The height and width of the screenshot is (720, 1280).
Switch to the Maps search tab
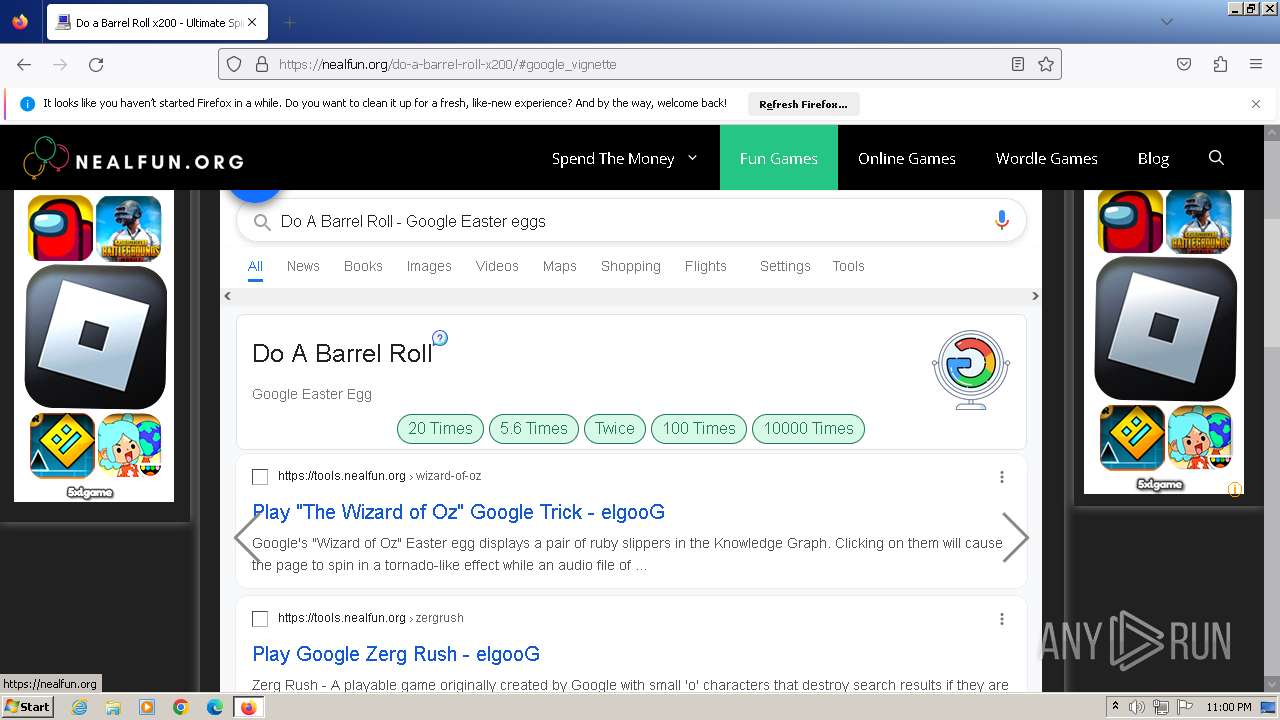point(560,266)
